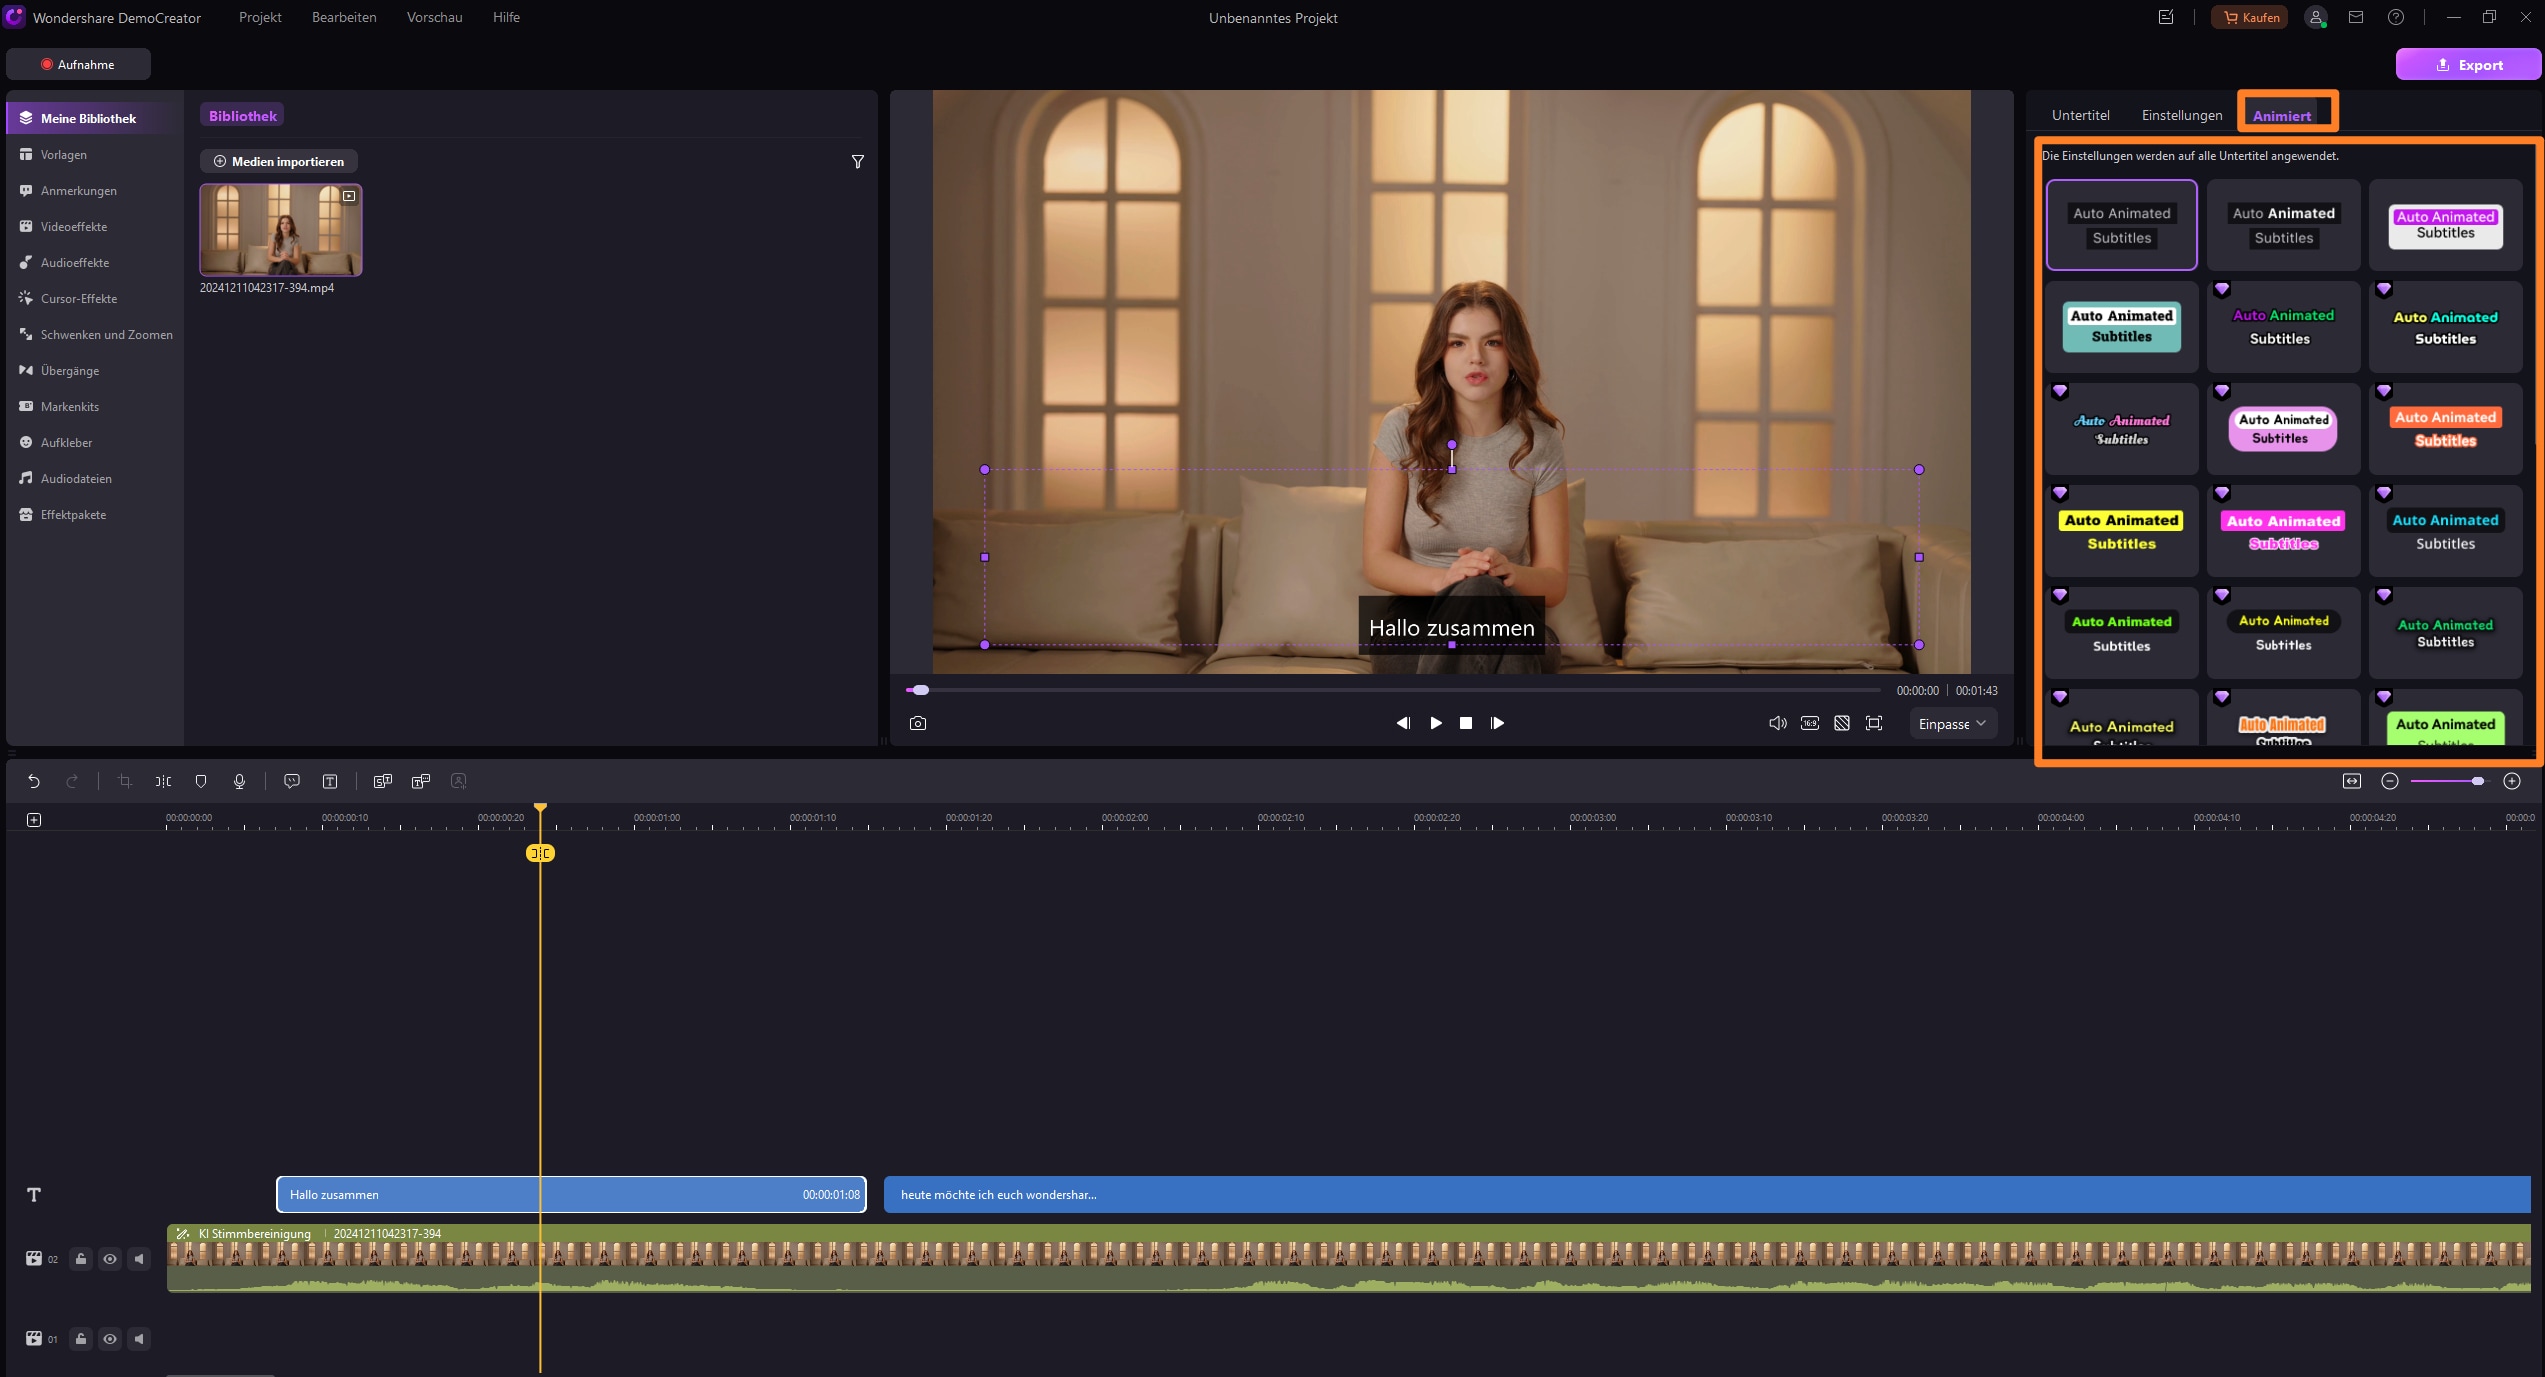Select the 'Hallo zusammen' subtitle clip
Image resolution: width=2545 pixels, height=1377 pixels.
pyautogui.click(x=571, y=1194)
